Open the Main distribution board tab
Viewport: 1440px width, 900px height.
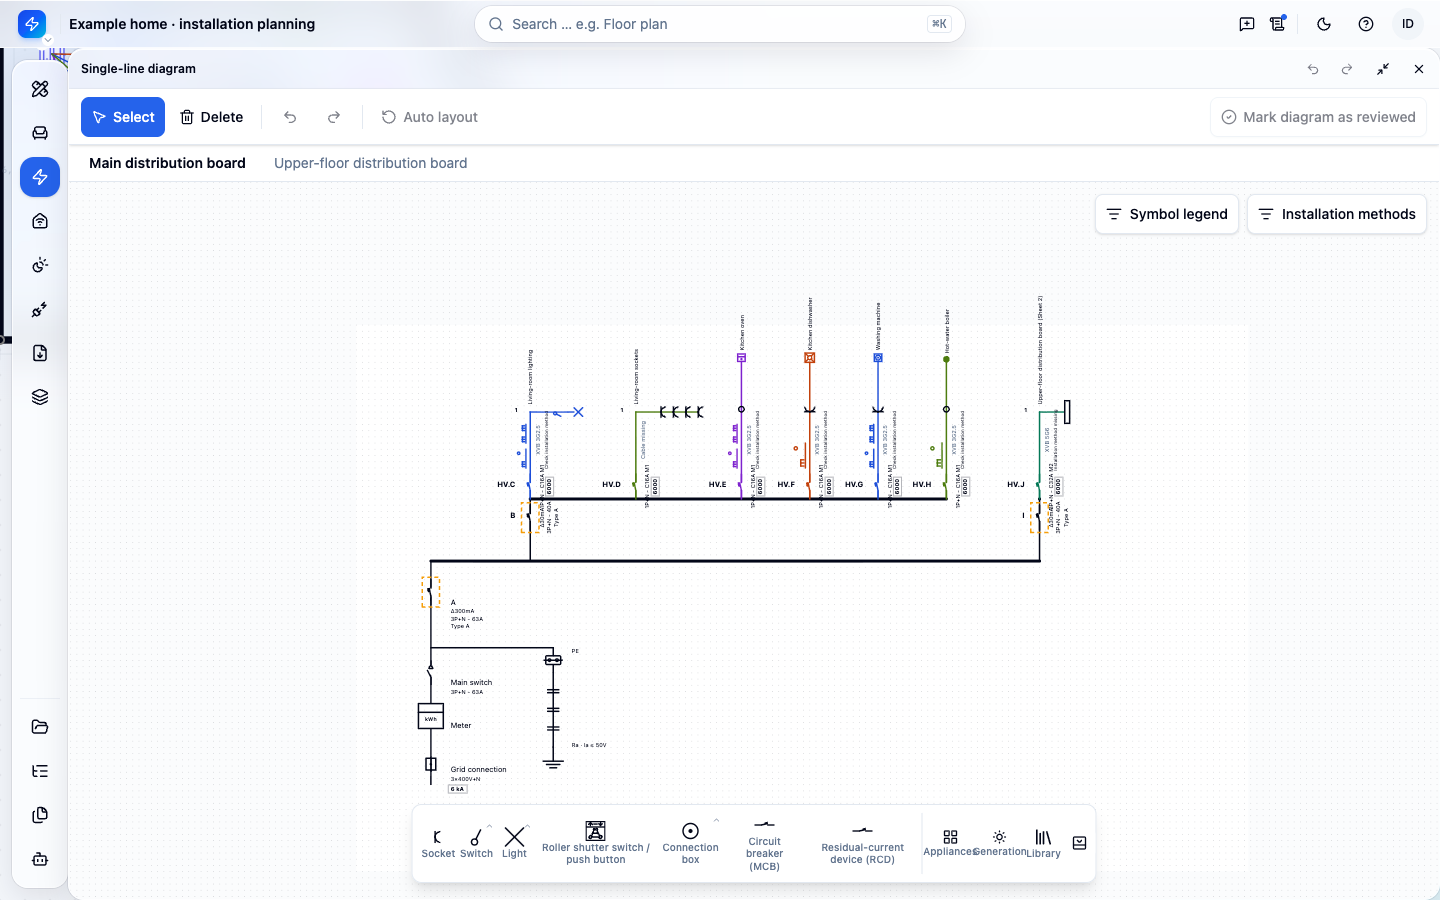point(167,163)
